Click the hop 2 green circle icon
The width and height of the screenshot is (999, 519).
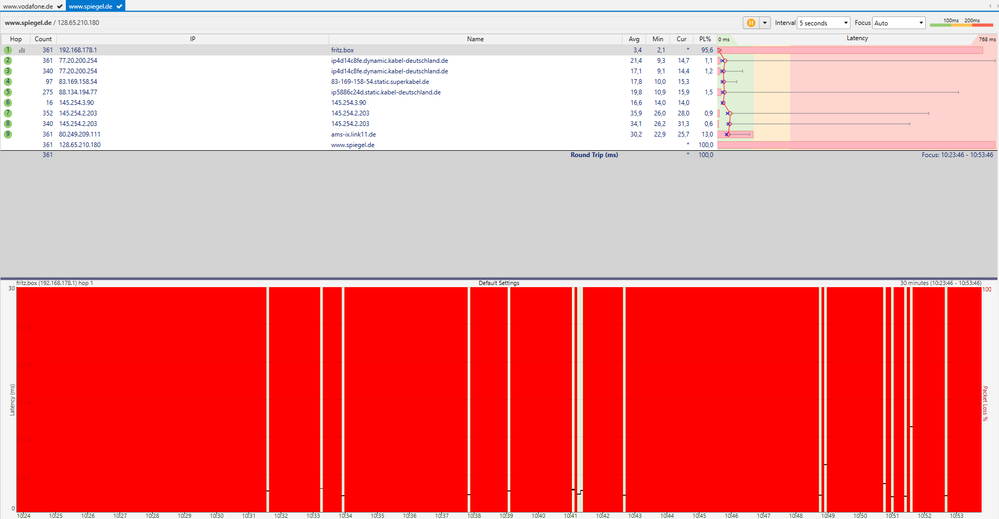click(8, 60)
